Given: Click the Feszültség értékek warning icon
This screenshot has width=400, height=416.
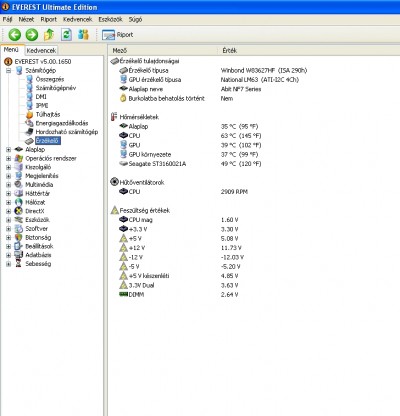Looking at the screenshot, I should pyautogui.click(x=115, y=210).
